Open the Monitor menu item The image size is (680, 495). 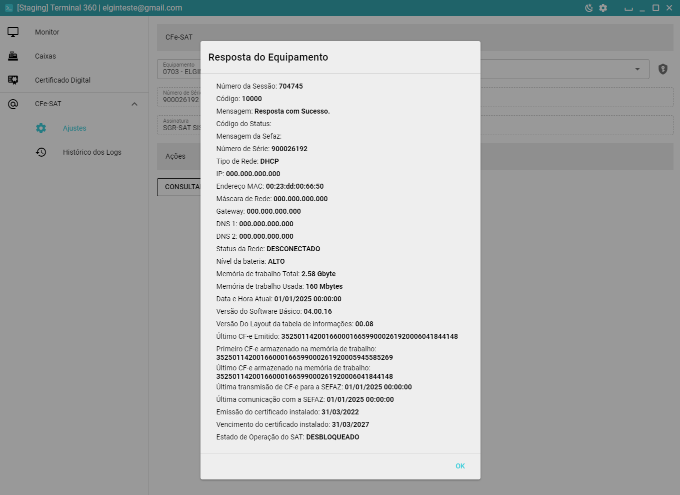click(x=47, y=32)
